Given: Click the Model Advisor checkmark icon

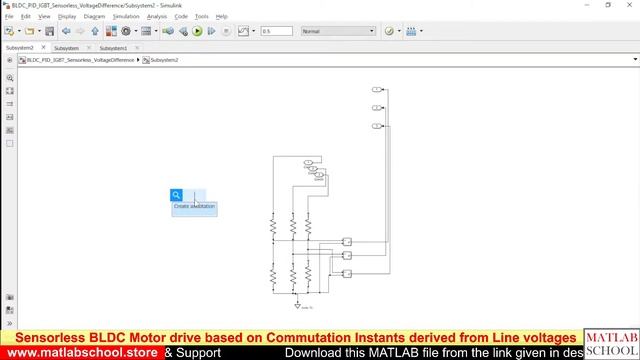Looking at the screenshot, I should 389,31.
